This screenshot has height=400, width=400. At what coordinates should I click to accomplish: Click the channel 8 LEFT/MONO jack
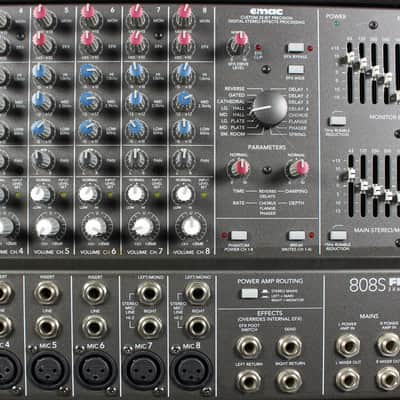click(198, 293)
